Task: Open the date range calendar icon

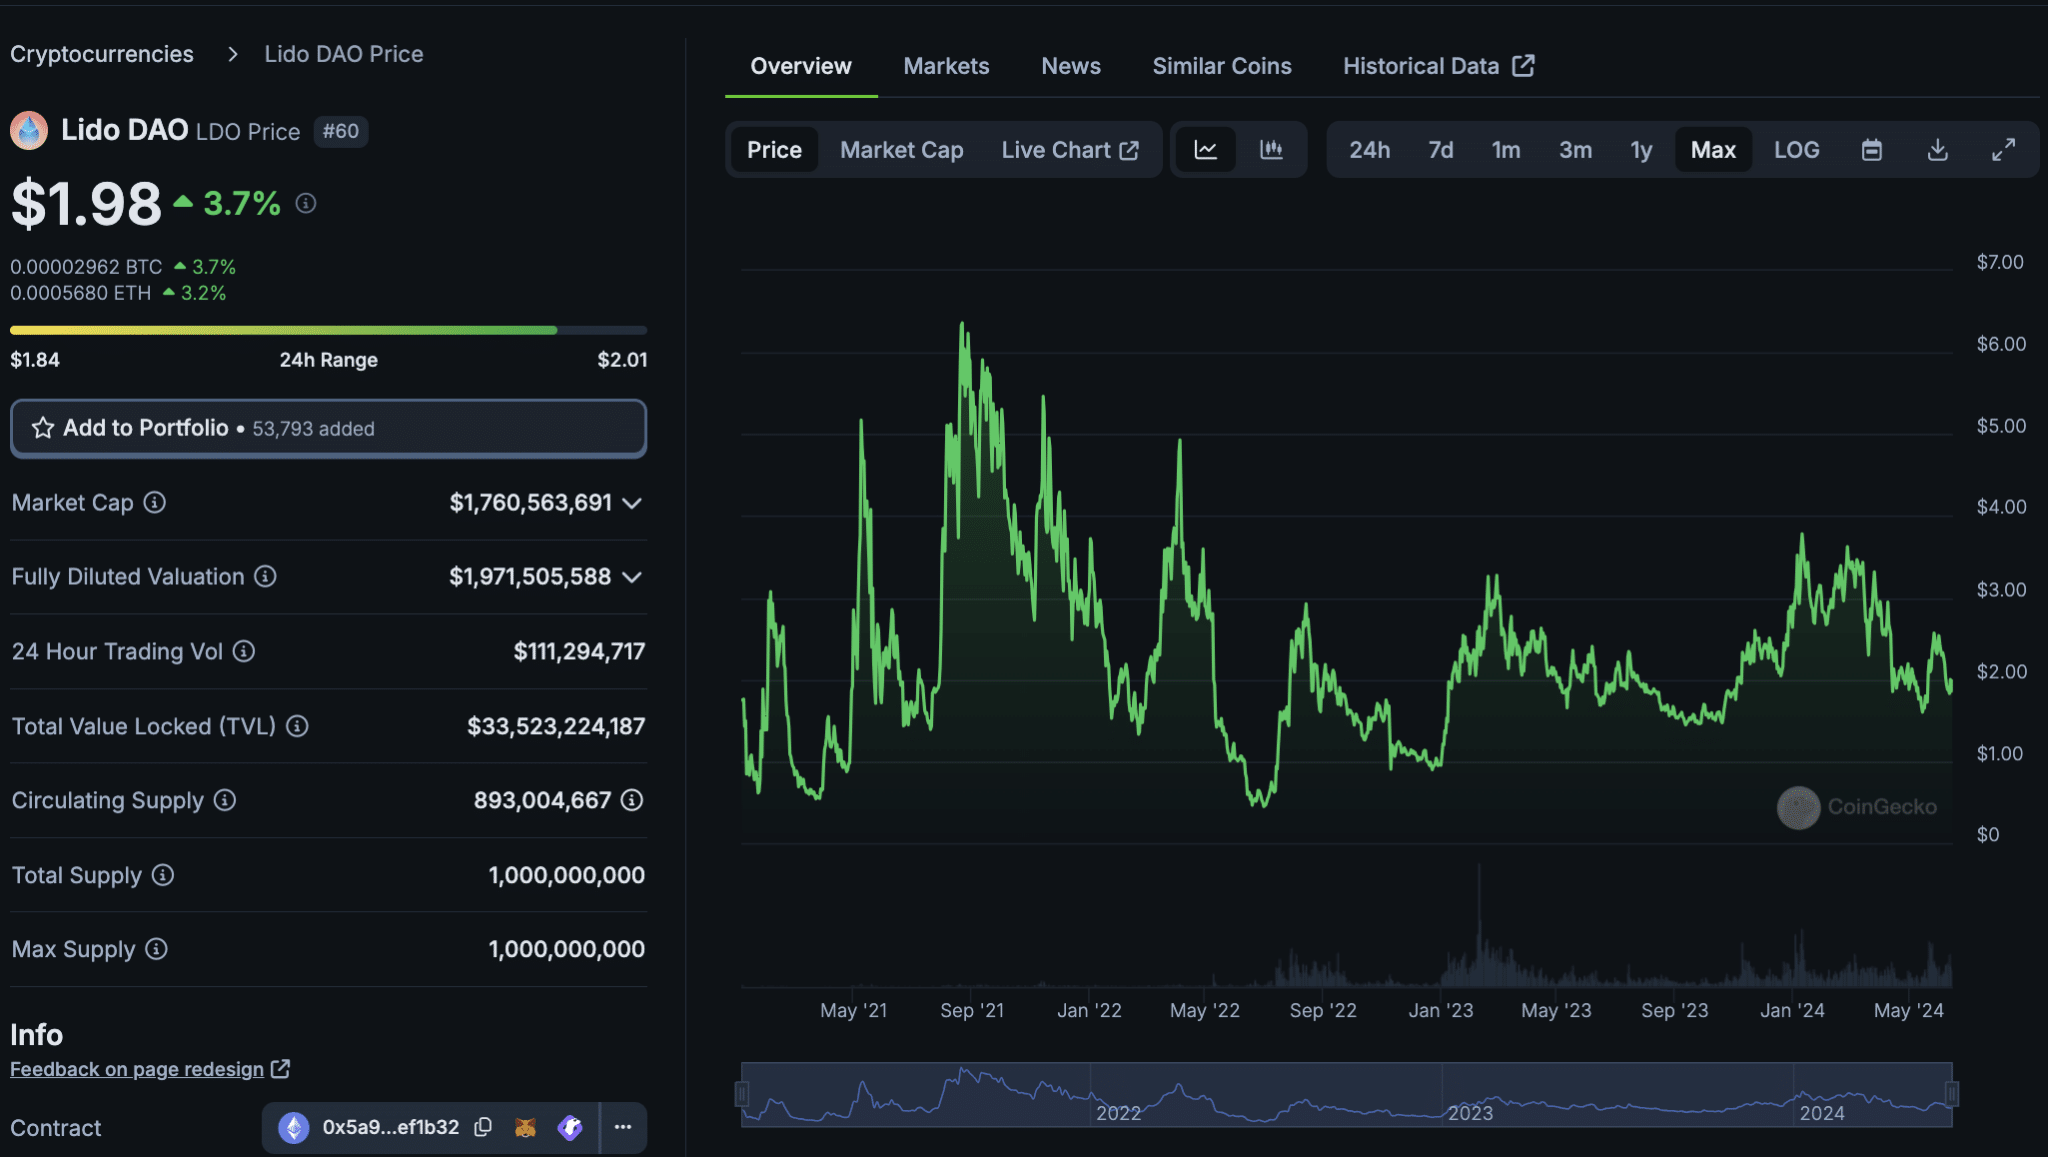Action: 1872,149
